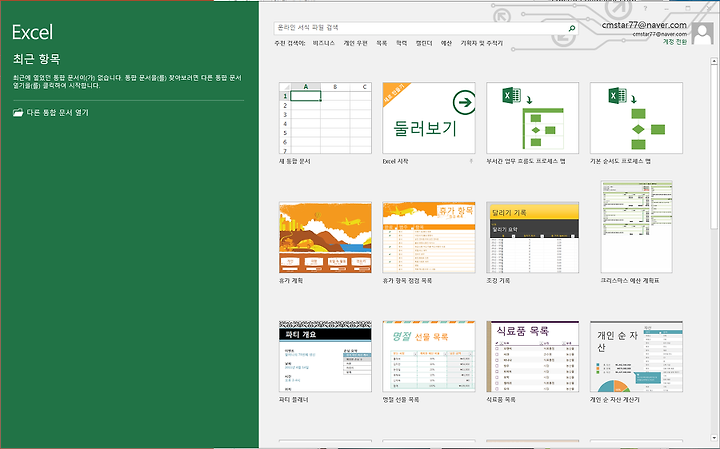The image size is (720, 449).
Task: Select the 캘린더 suggested search
Action: (x=424, y=43)
